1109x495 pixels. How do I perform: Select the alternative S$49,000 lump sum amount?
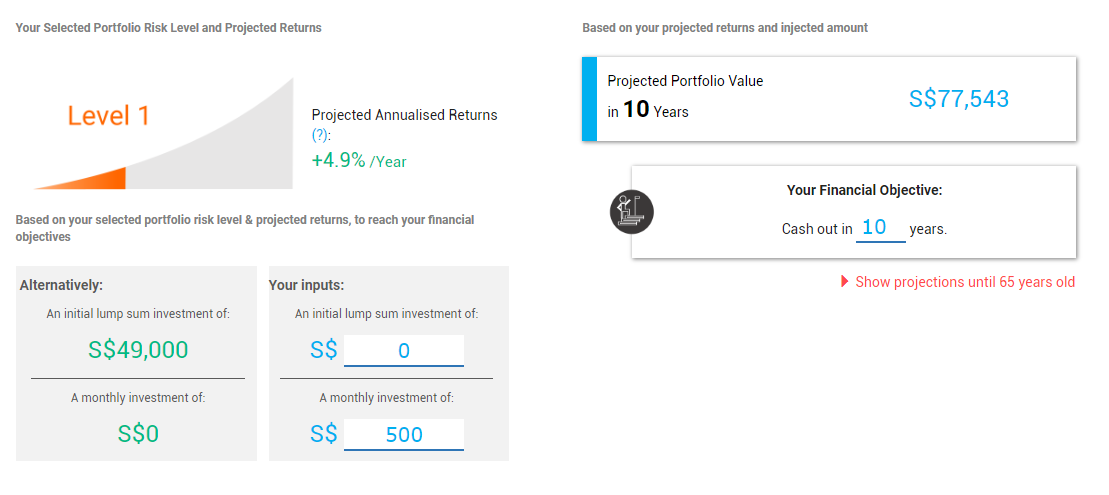coord(137,350)
